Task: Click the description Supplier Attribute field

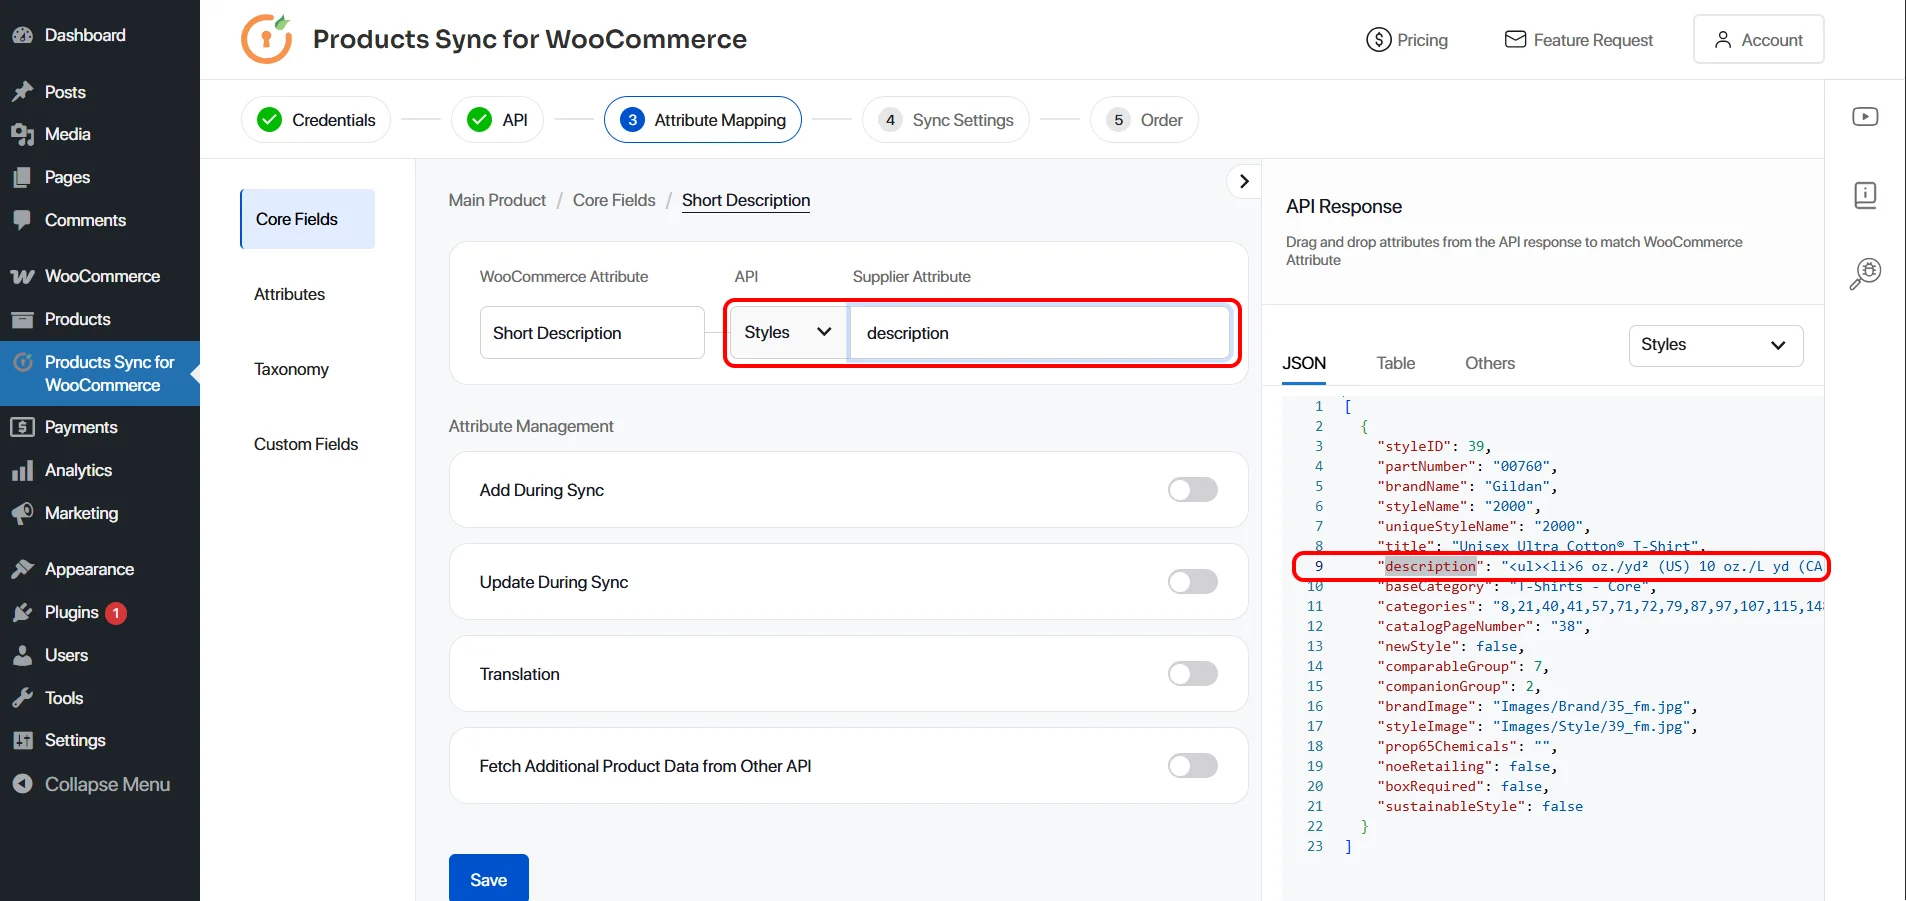Action: pos(1040,332)
